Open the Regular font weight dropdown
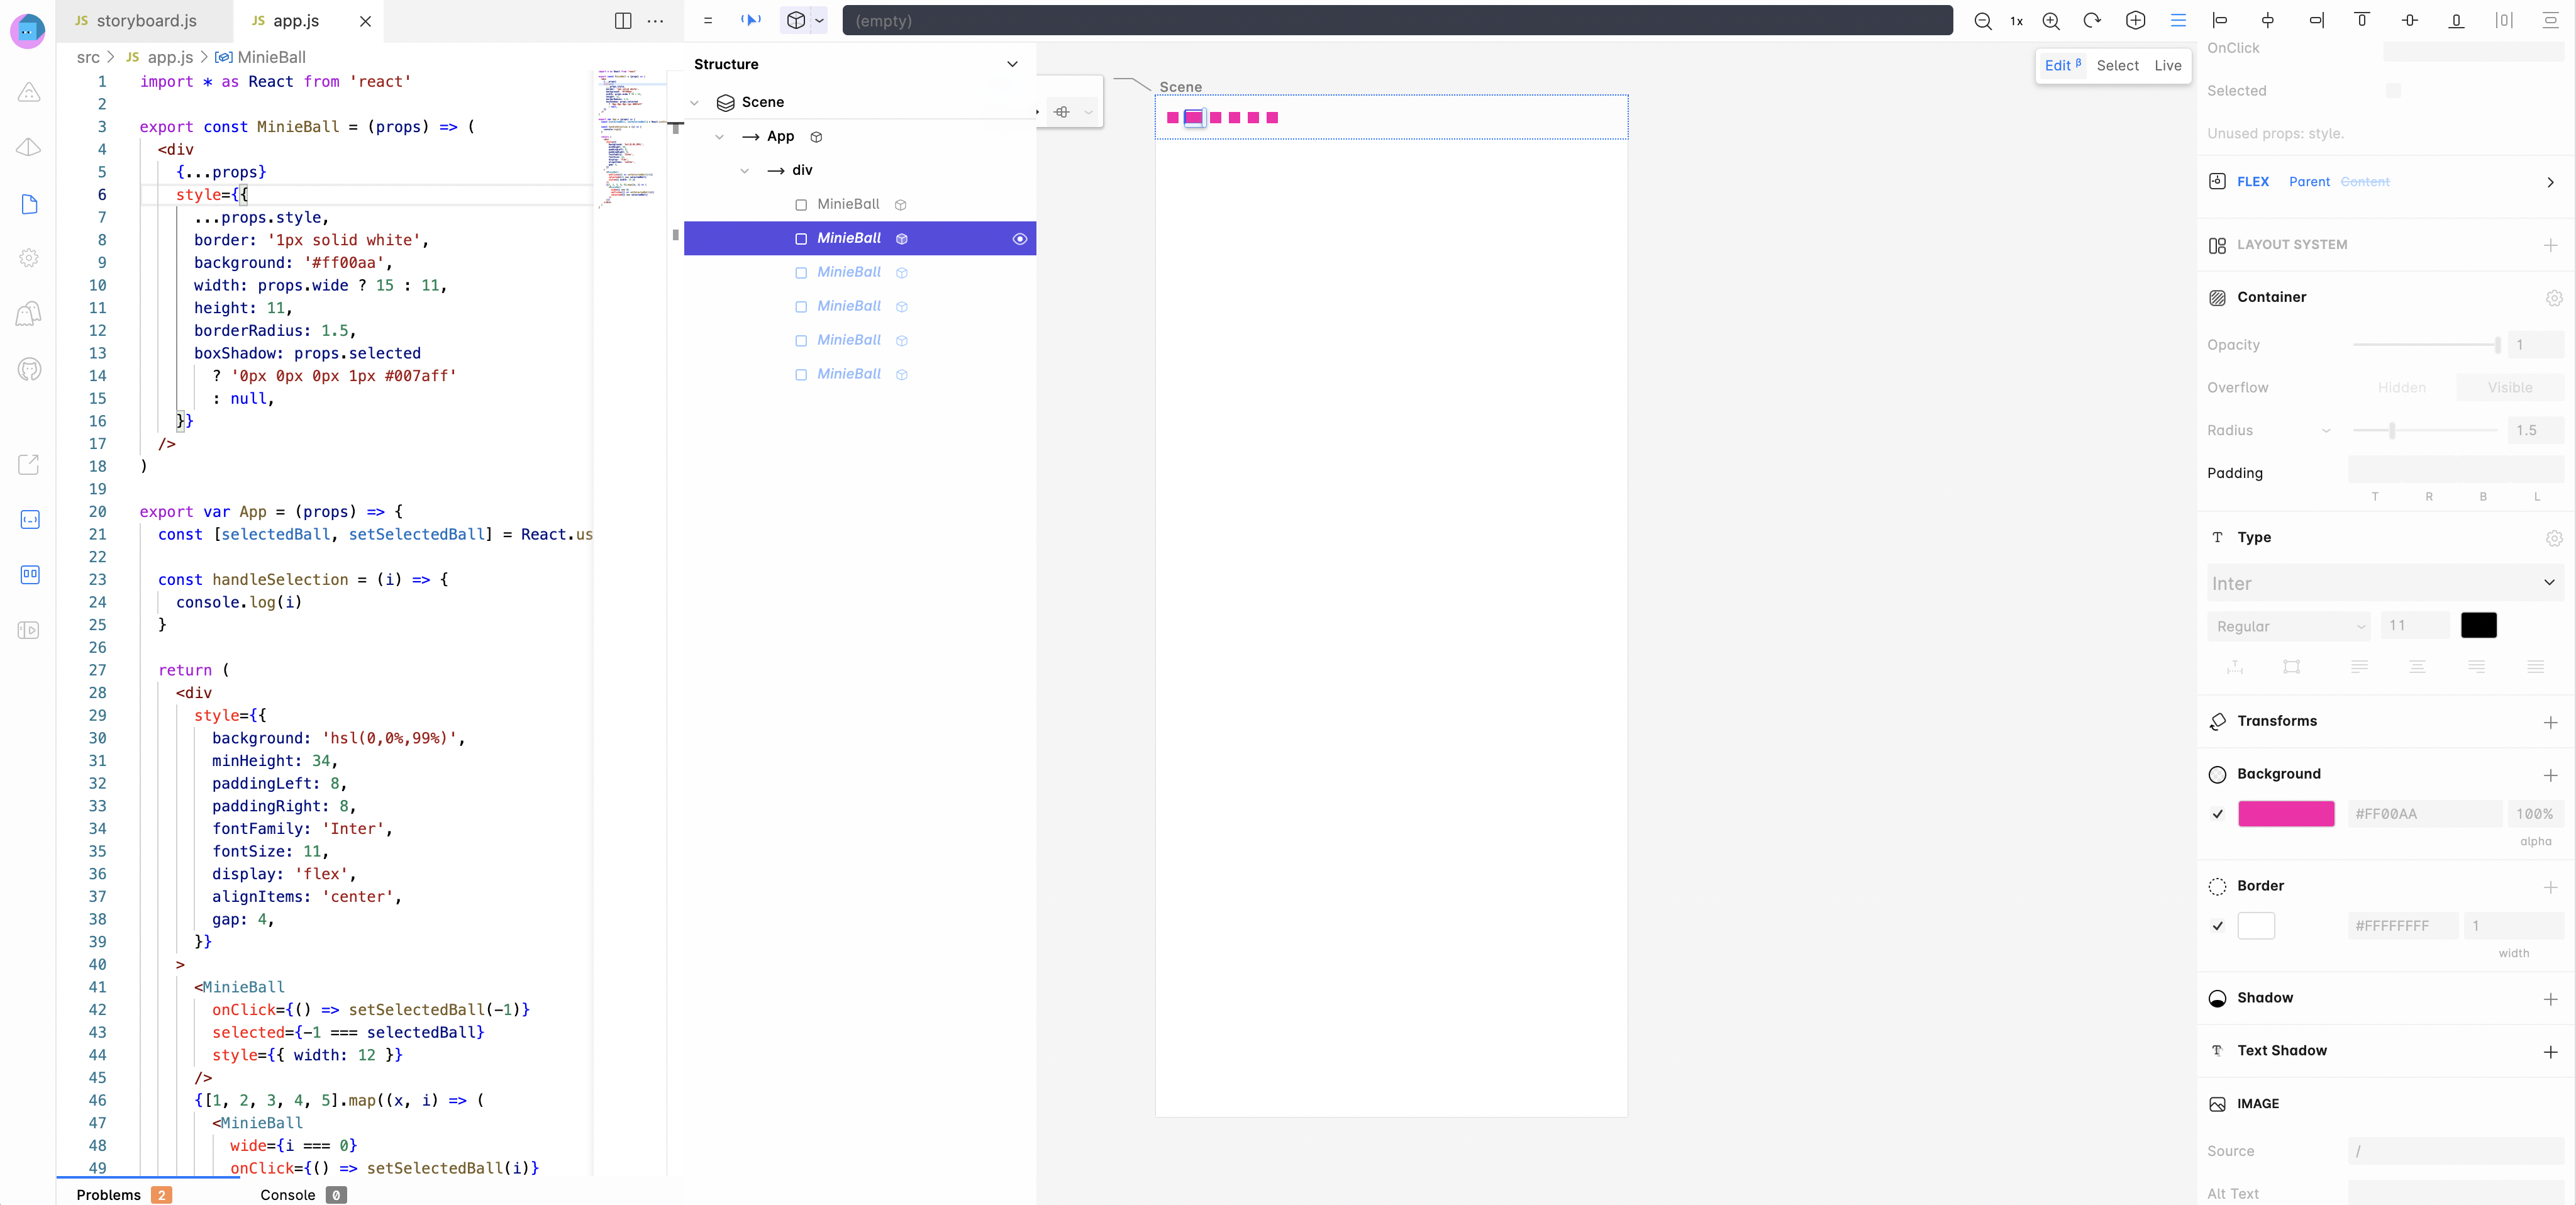The height and width of the screenshot is (1205, 2576). pyautogui.click(x=2289, y=626)
